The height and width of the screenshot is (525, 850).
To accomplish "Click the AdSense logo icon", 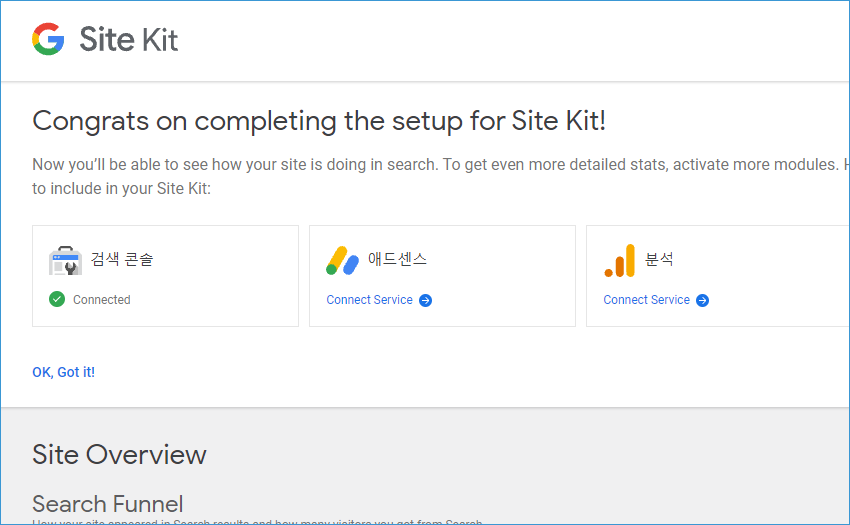I will click(x=342, y=260).
